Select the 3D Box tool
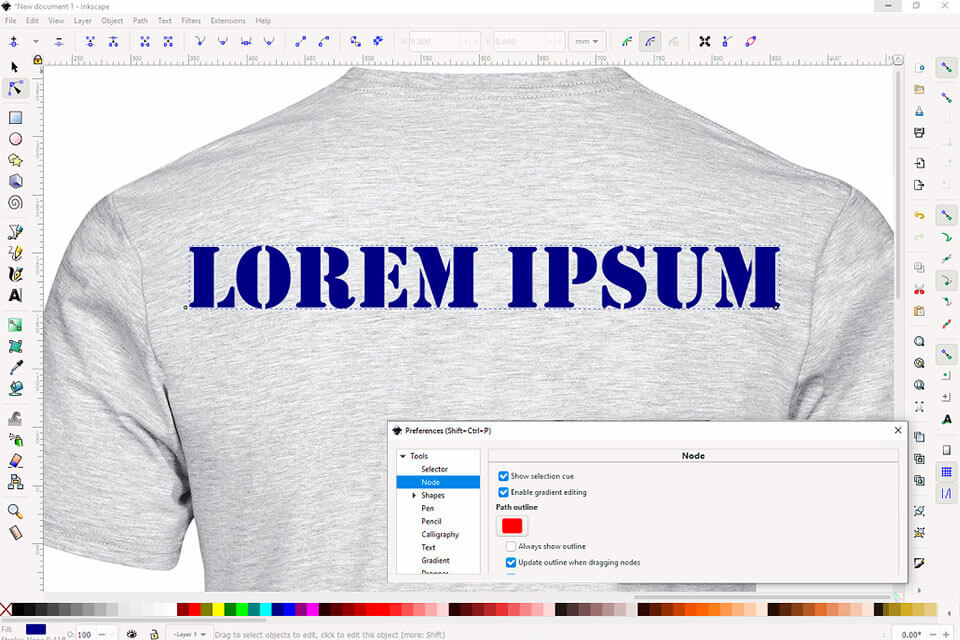Screen dimensions: 960x640 (x=15, y=181)
